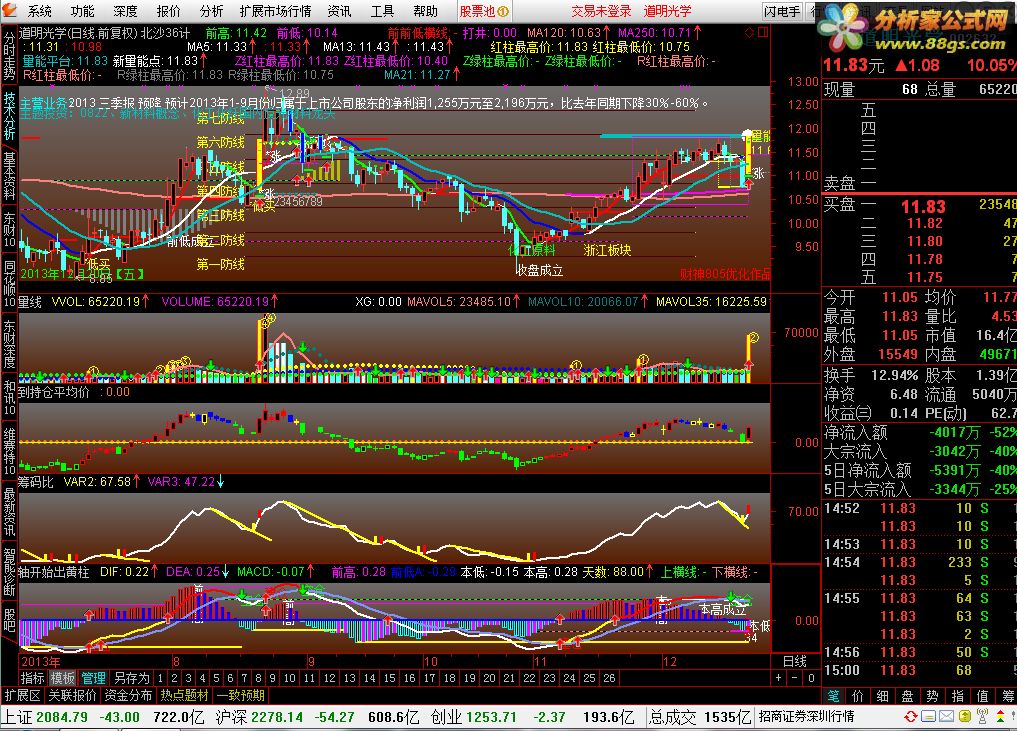This screenshot has height=731, width=1017.
Task: Select template number 13 in bottom bar
Action: [350, 678]
